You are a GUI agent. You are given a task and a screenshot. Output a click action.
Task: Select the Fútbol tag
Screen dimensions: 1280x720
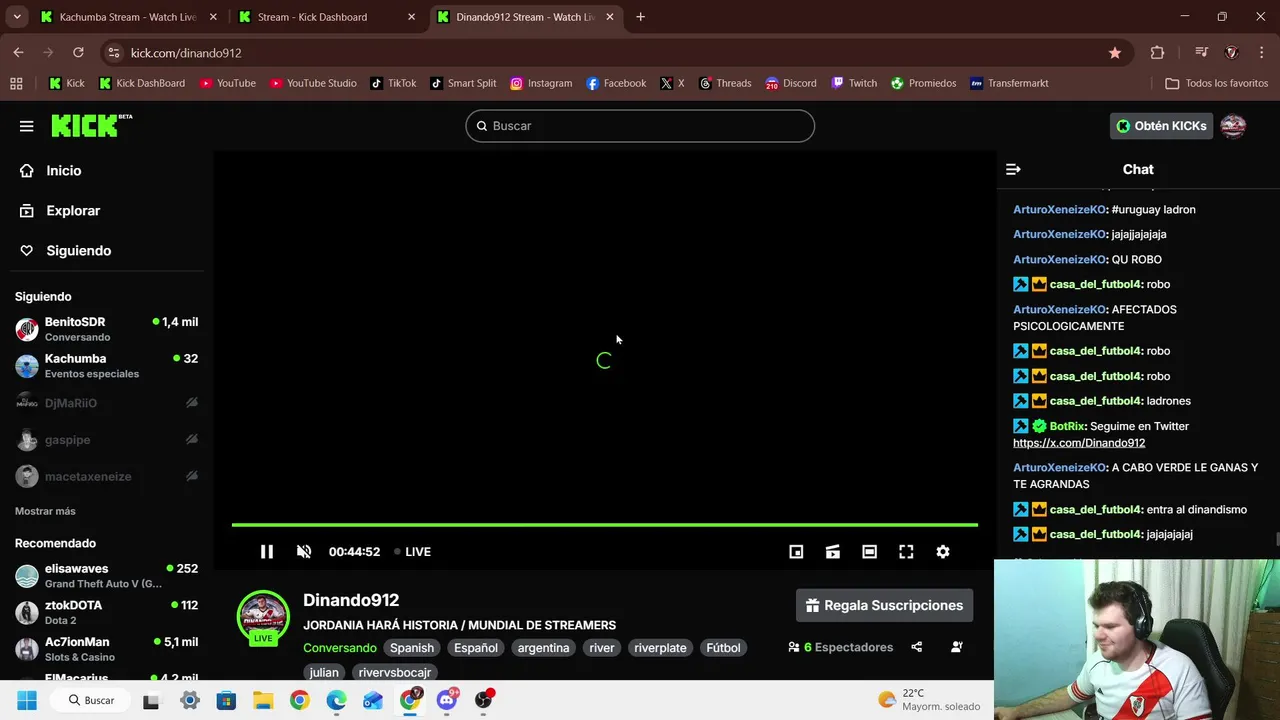pyautogui.click(x=723, y=648)
